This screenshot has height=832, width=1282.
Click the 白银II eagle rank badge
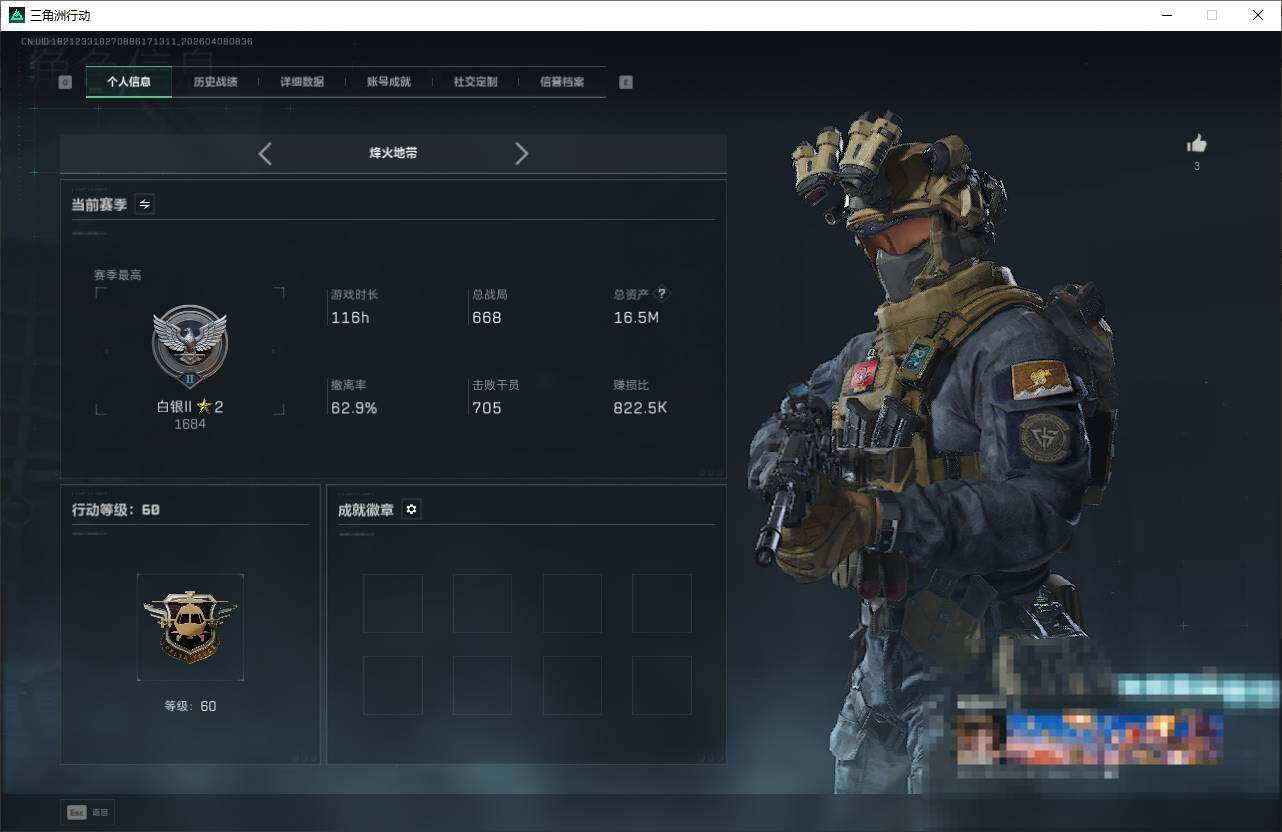click(190, 346)
